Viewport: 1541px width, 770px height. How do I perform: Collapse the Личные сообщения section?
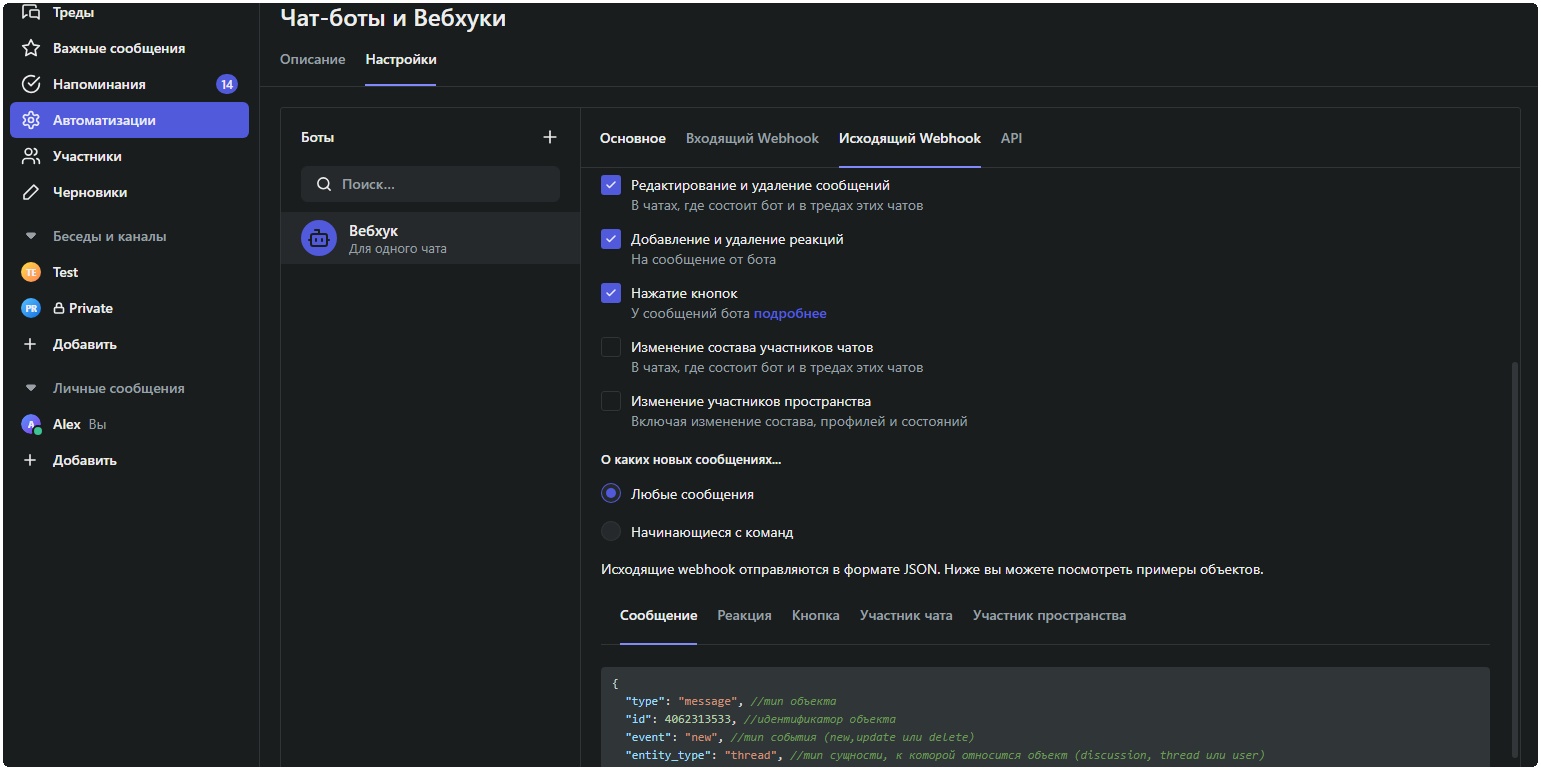(x=31, y=389)
